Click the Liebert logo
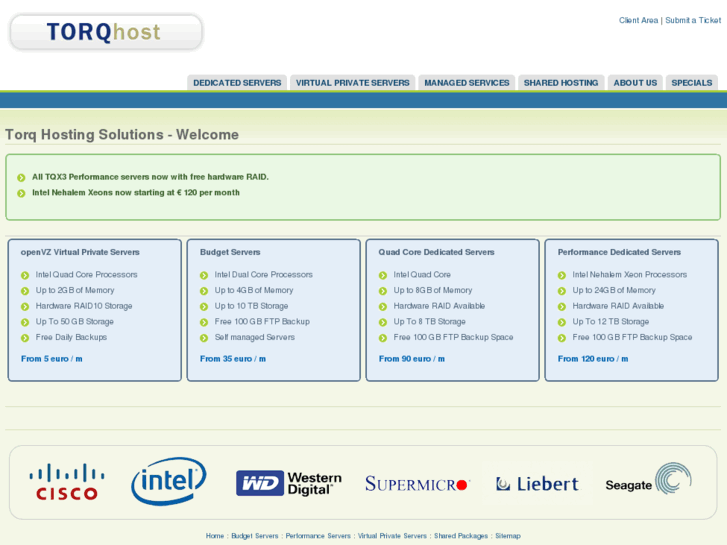This screenshot has height=545, width=727. [537, 484]
